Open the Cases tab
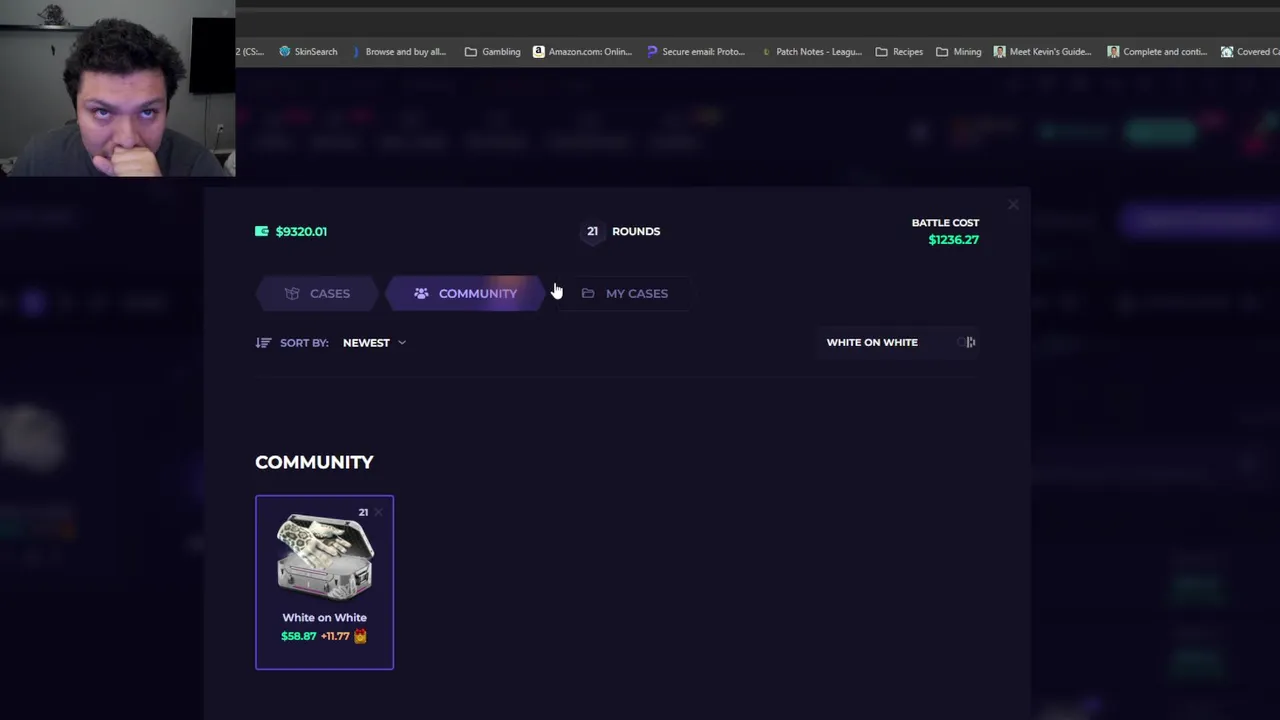 317,293
